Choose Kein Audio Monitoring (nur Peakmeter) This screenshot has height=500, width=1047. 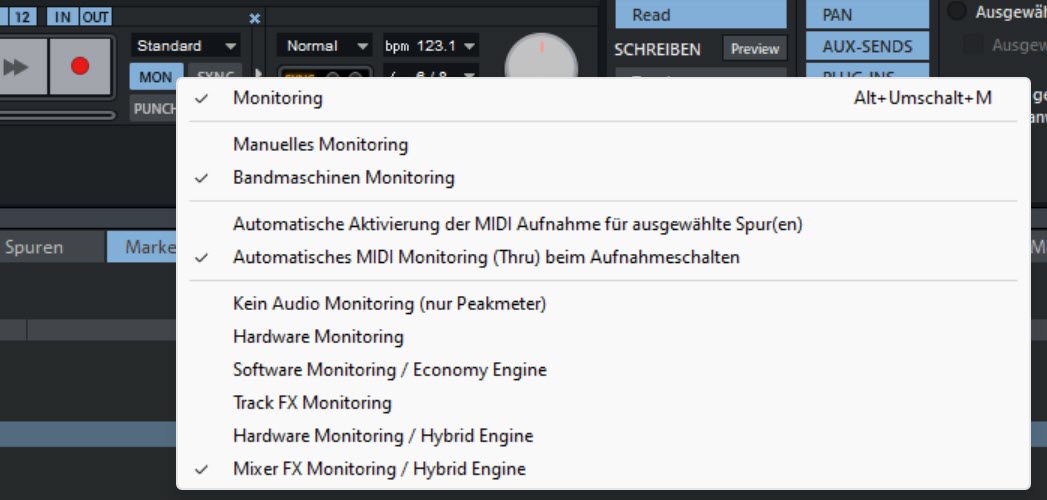[603, 304]
